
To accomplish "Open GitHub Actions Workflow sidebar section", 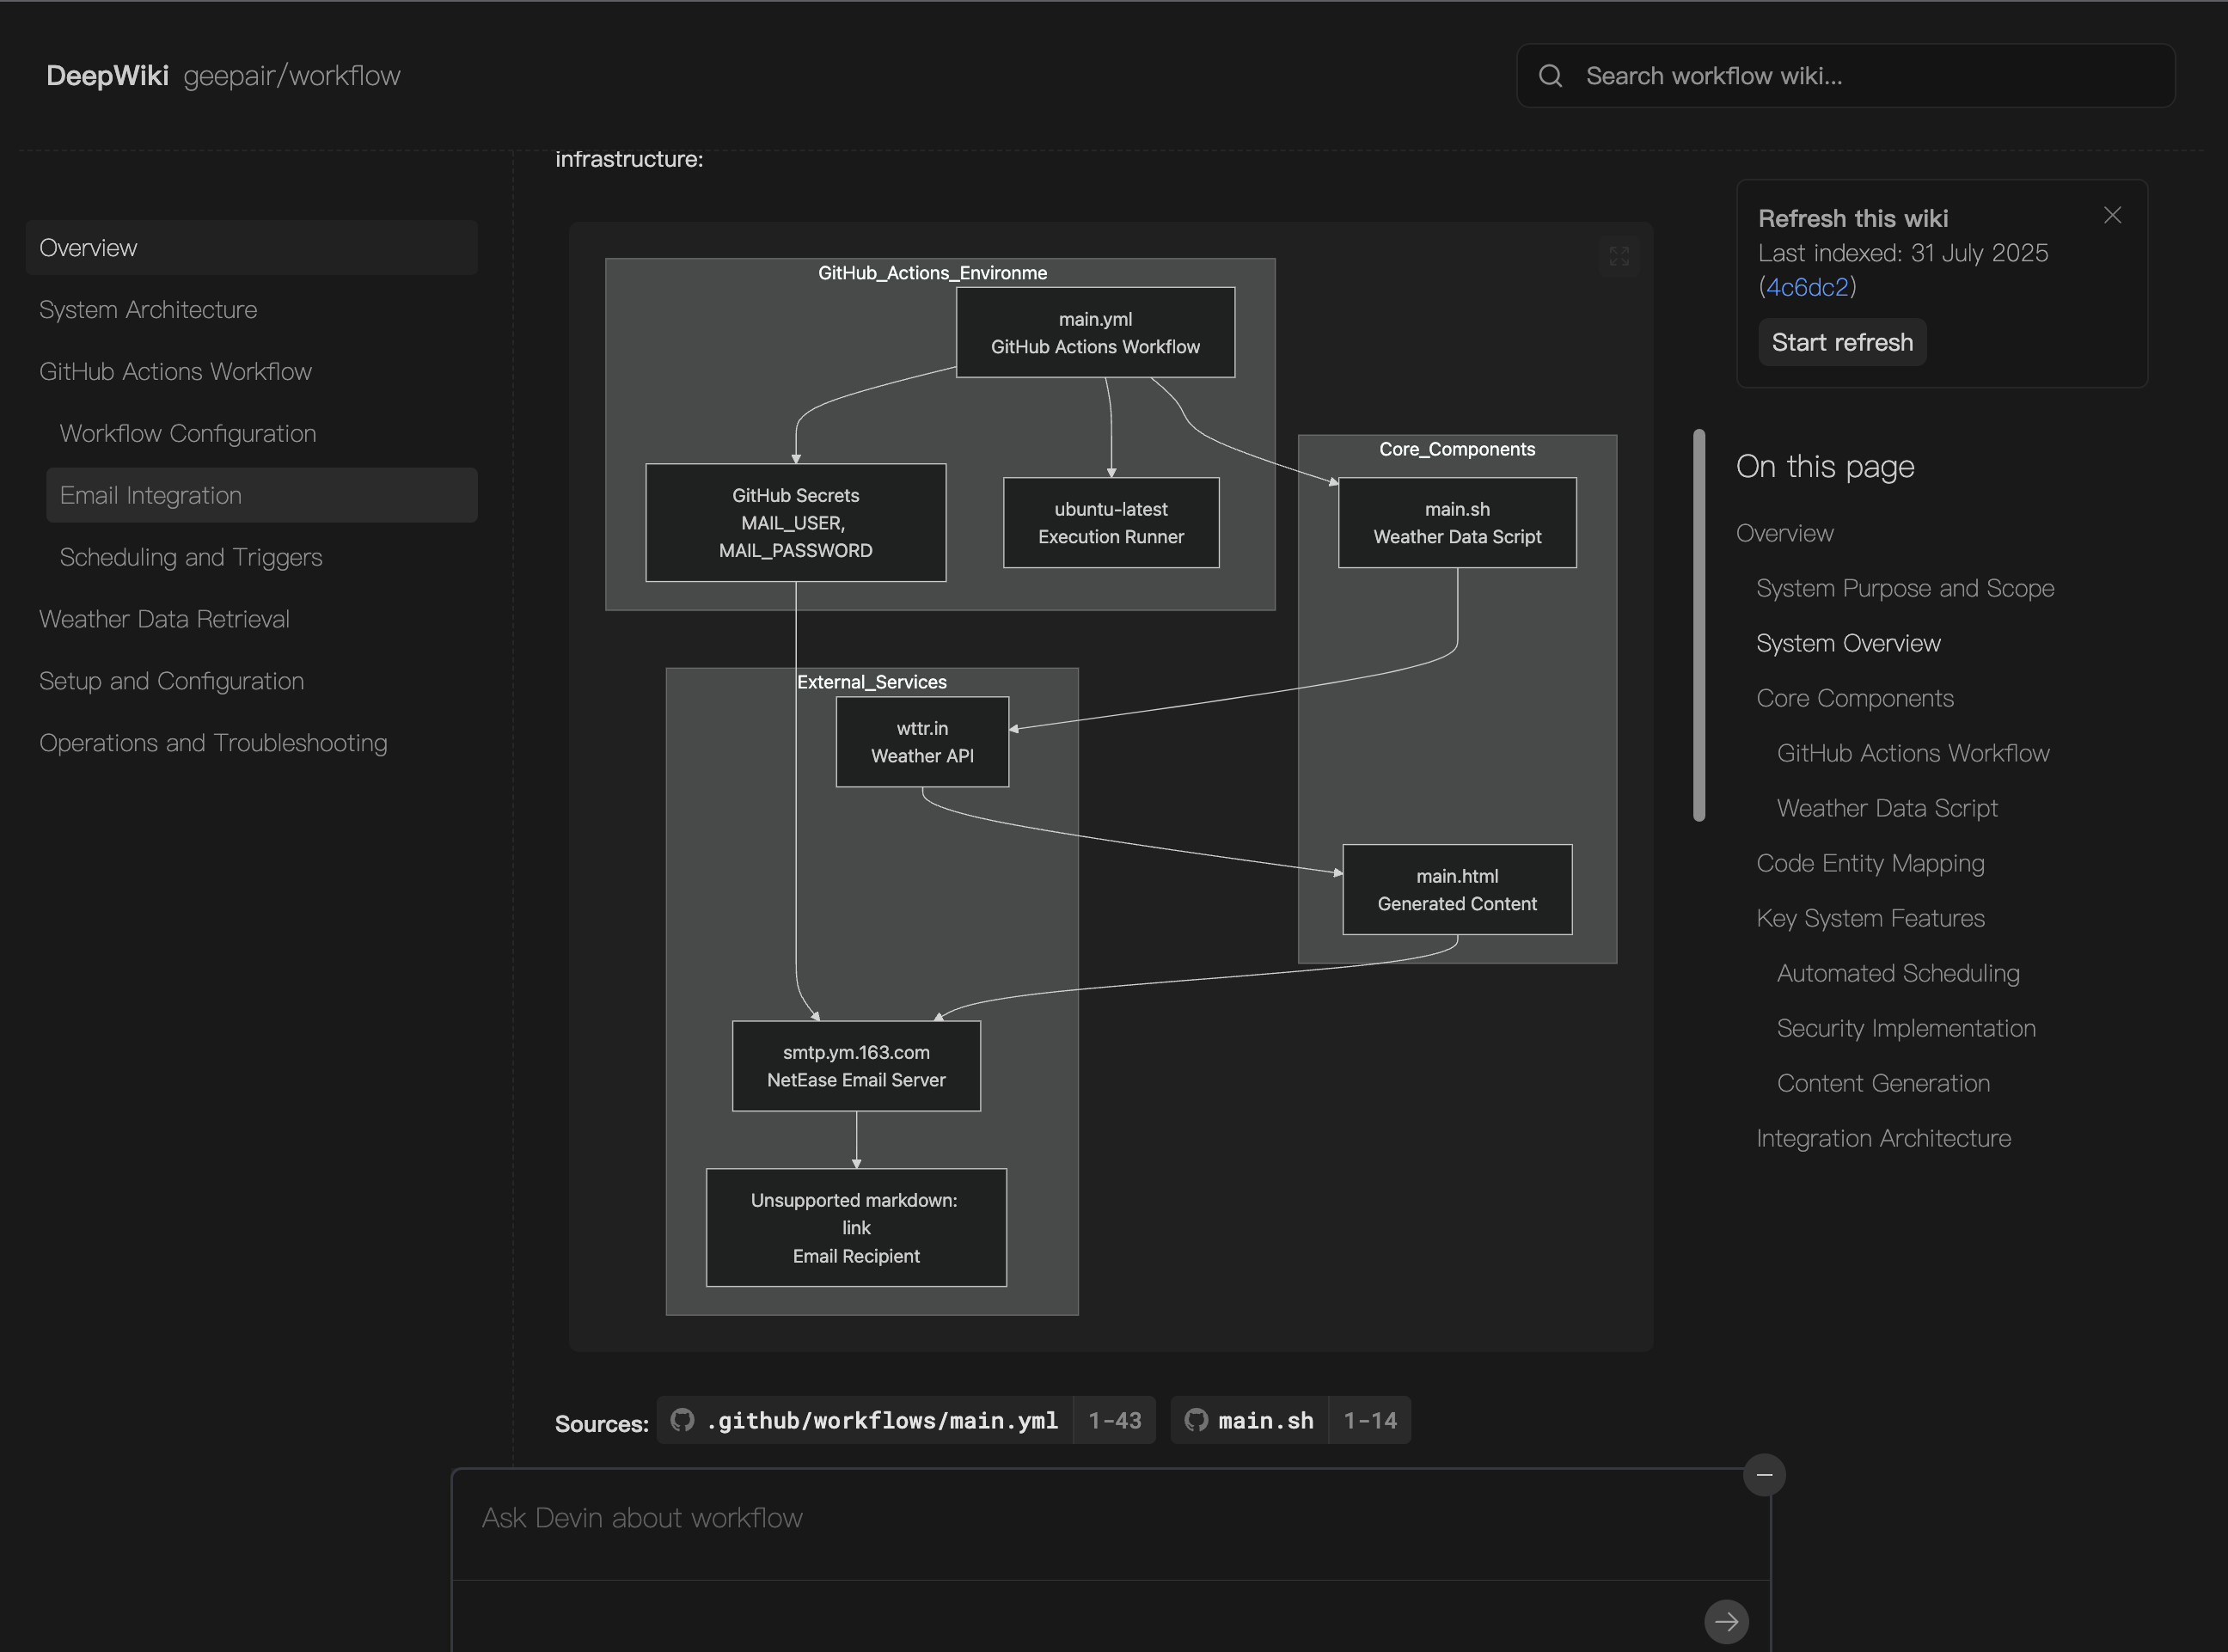I will point(175,372).
